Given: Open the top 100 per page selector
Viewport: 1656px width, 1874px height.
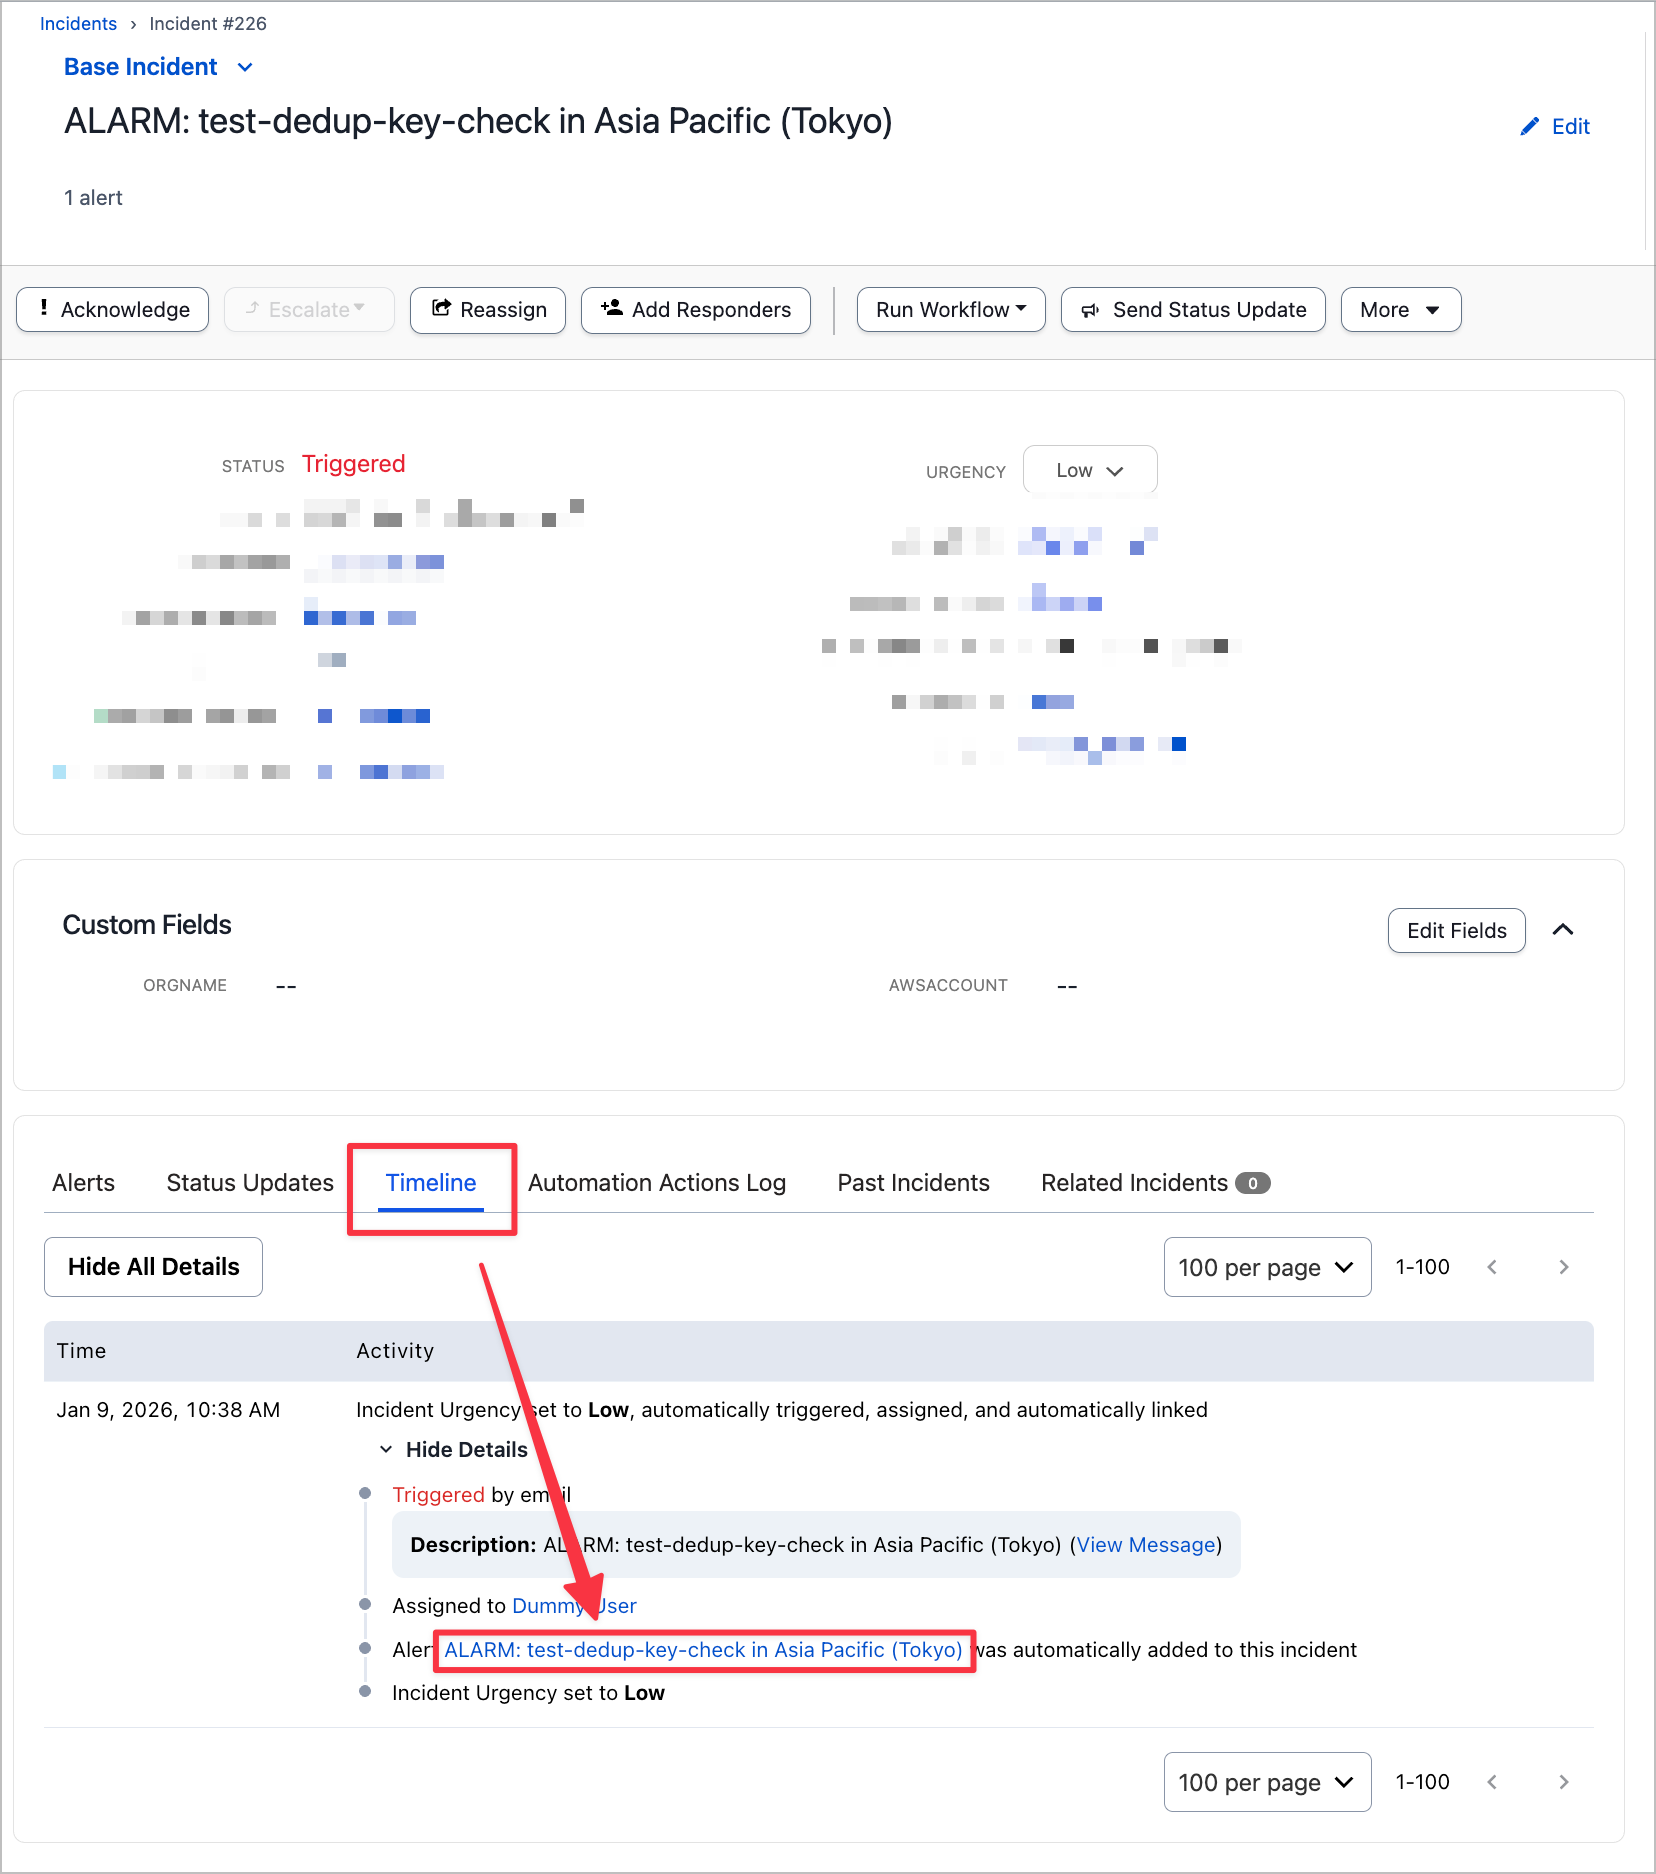Looking at the screenshot, I should [x=1266, y=1267].
